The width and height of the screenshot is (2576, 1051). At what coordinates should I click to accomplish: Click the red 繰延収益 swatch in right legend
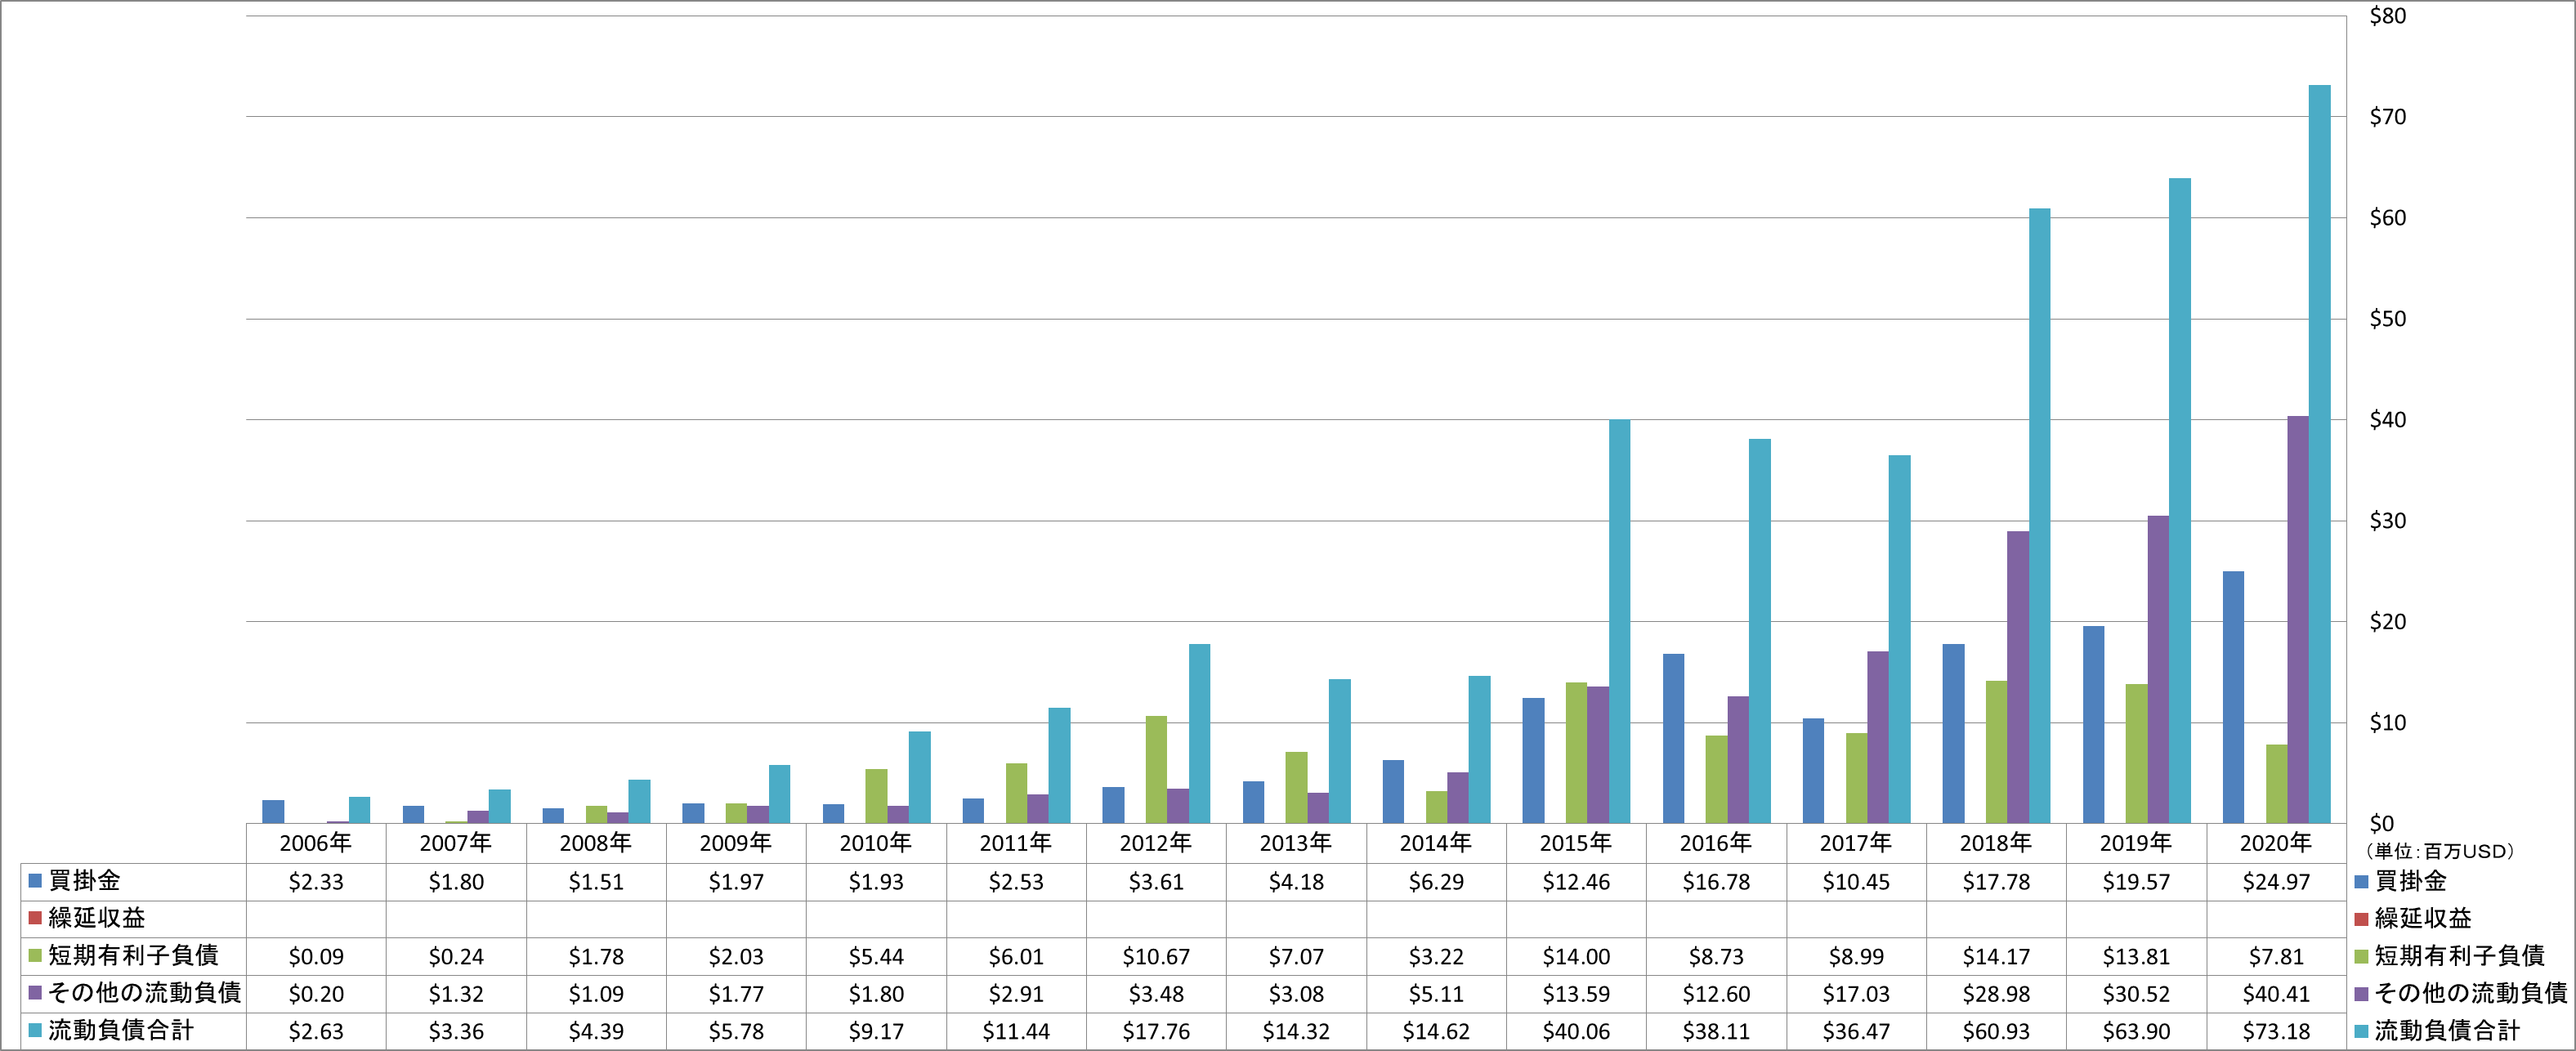2361,918
